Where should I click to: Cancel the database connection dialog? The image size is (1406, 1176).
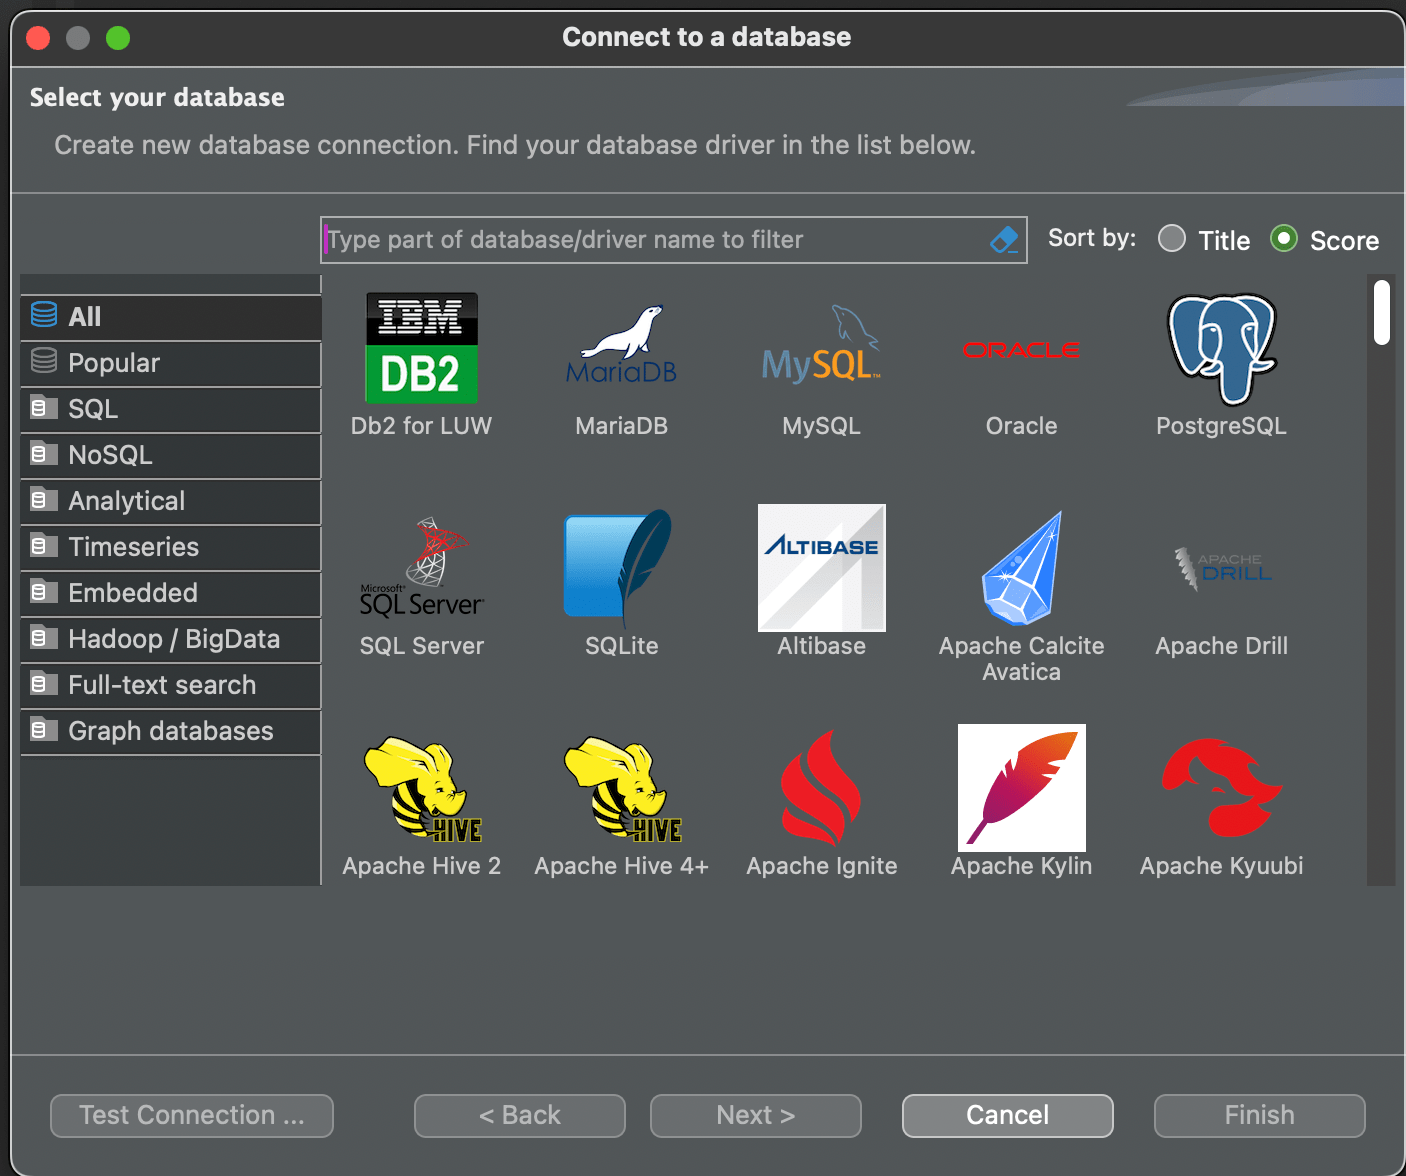tap(1007, 1115)
